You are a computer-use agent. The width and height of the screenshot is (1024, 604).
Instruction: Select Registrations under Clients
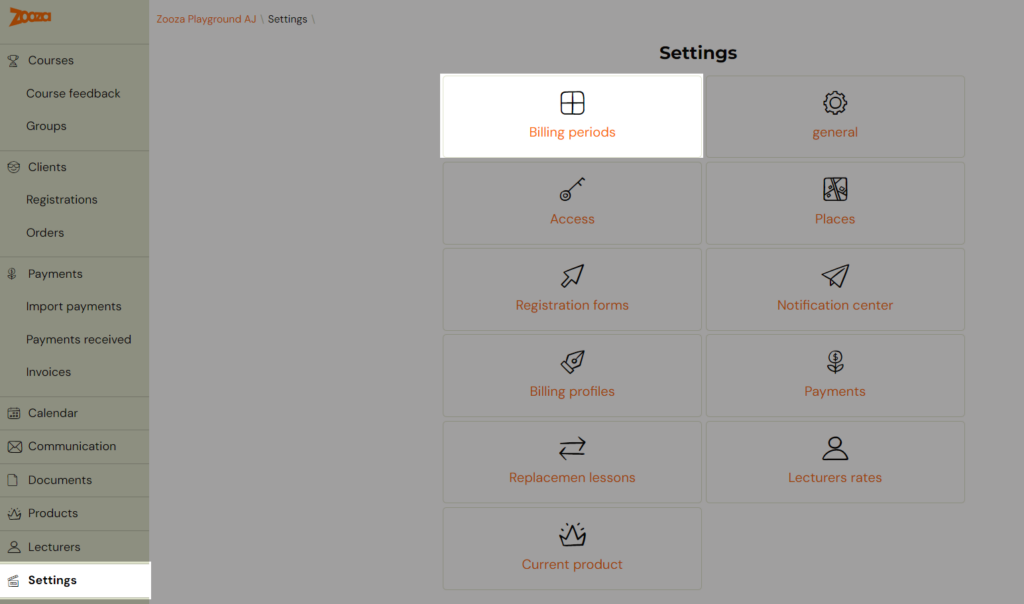tap(61, 200)
